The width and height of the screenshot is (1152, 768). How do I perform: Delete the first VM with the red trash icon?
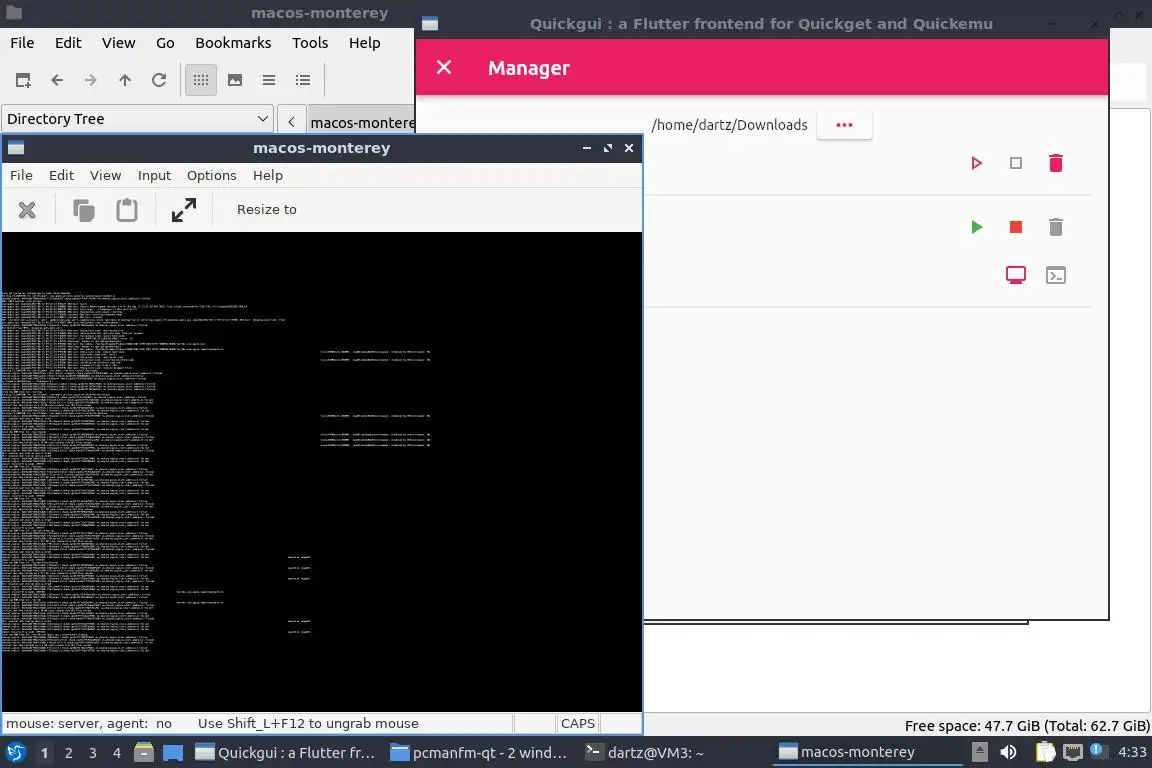pos(1056,163)
